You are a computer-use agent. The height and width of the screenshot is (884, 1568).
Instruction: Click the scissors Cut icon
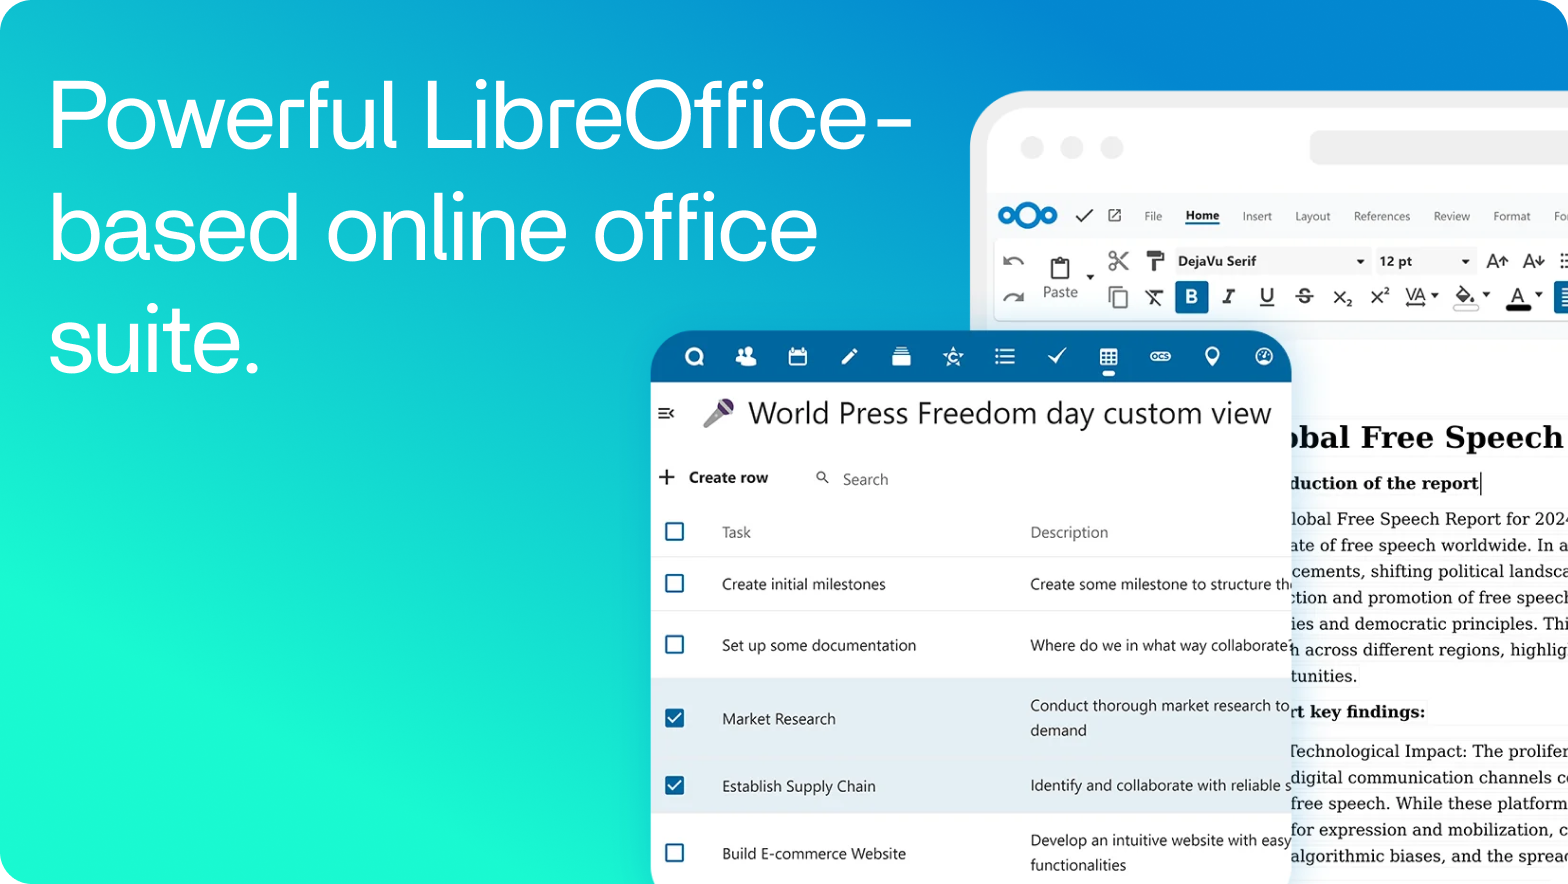coord(1118,261)
